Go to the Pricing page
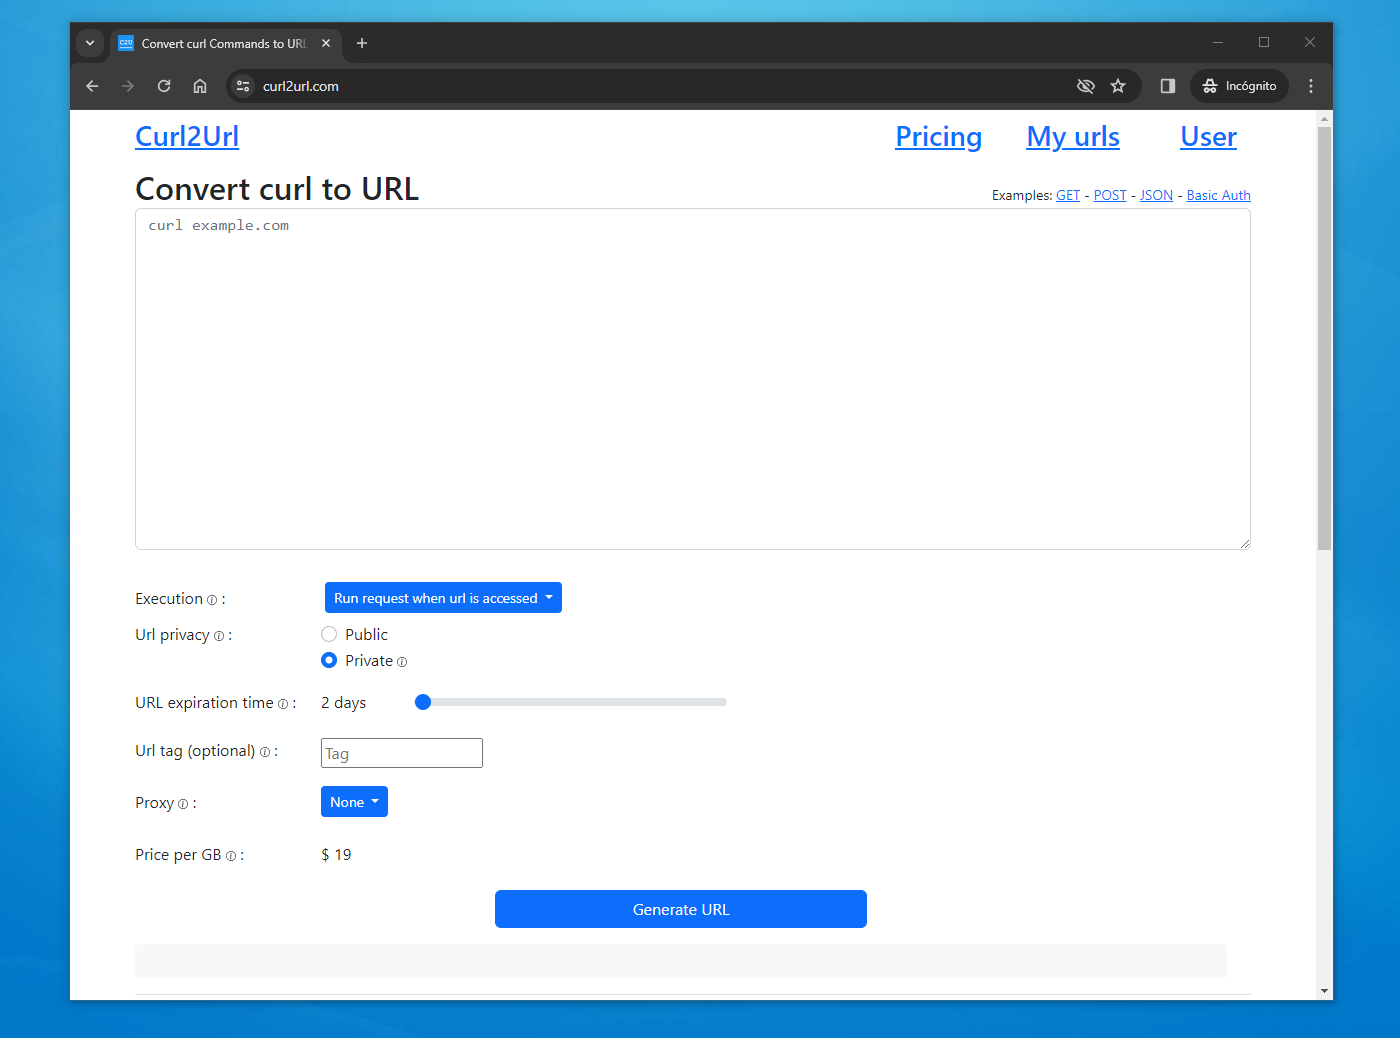 coord(938,136)
